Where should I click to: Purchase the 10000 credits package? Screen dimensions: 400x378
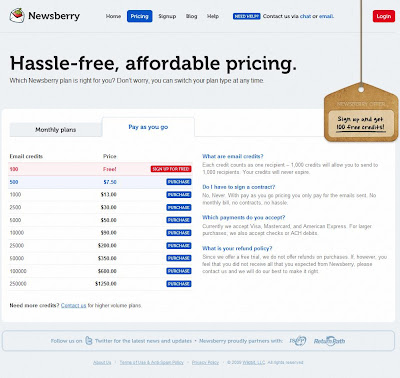(x=179, y=233)
